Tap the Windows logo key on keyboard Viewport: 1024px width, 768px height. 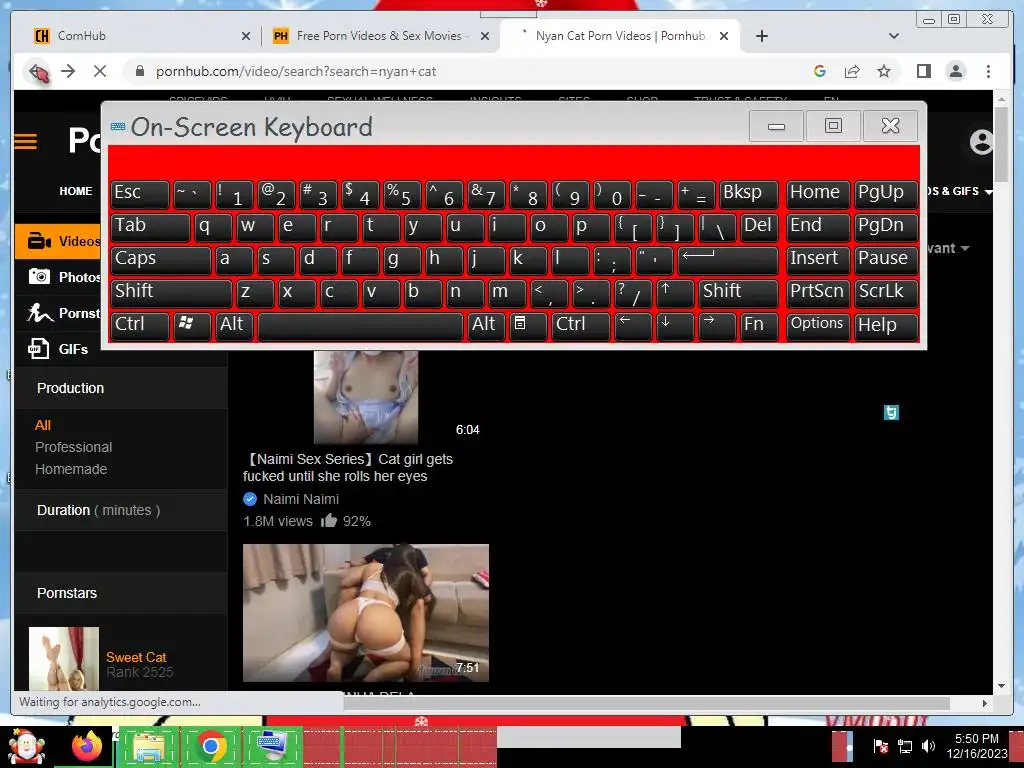click(192, 325)
